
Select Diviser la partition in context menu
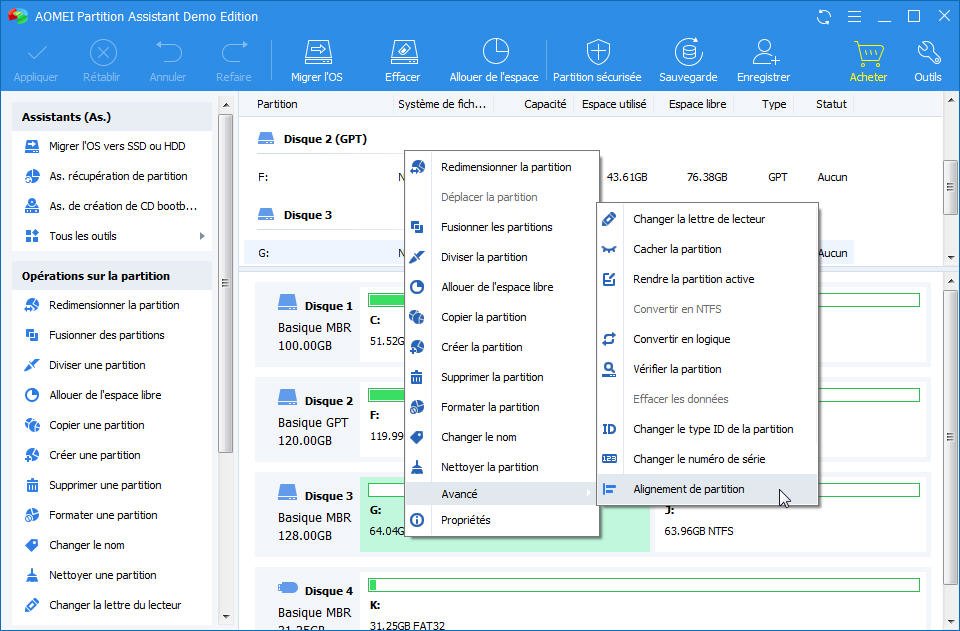tap(501, 257)
